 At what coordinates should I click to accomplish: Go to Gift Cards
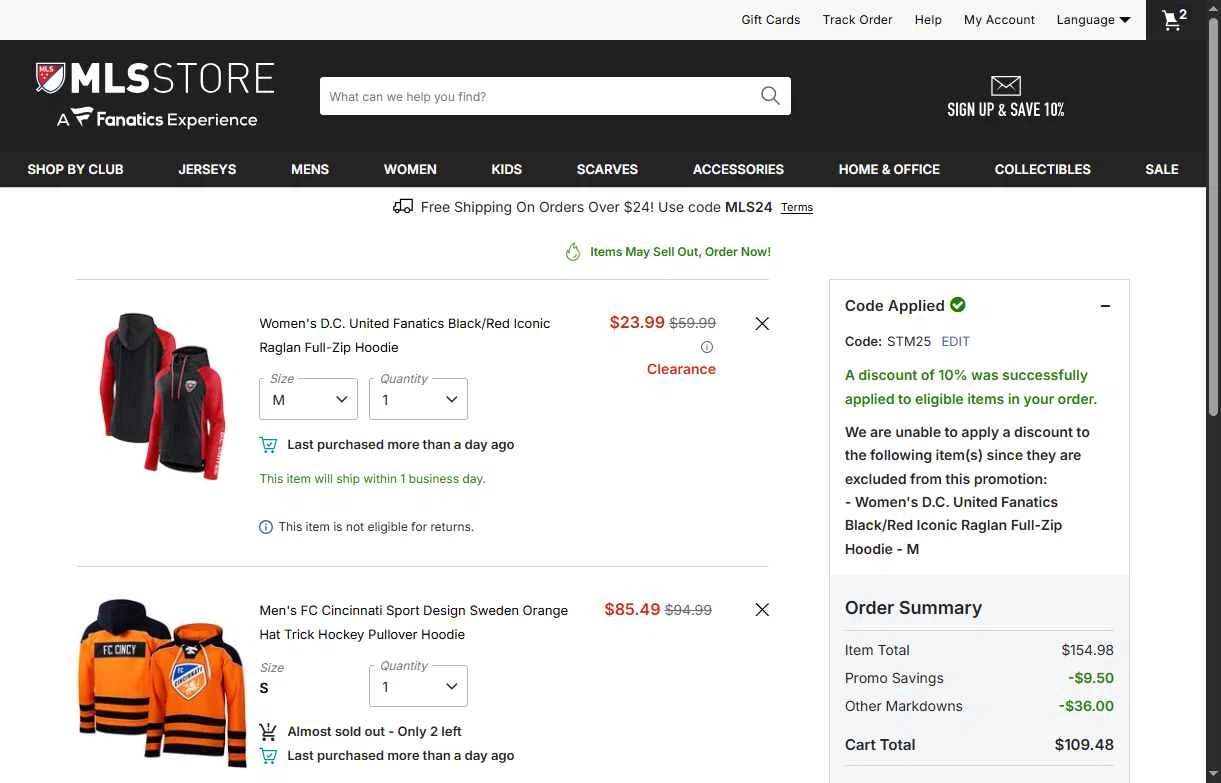coord(771,20)
